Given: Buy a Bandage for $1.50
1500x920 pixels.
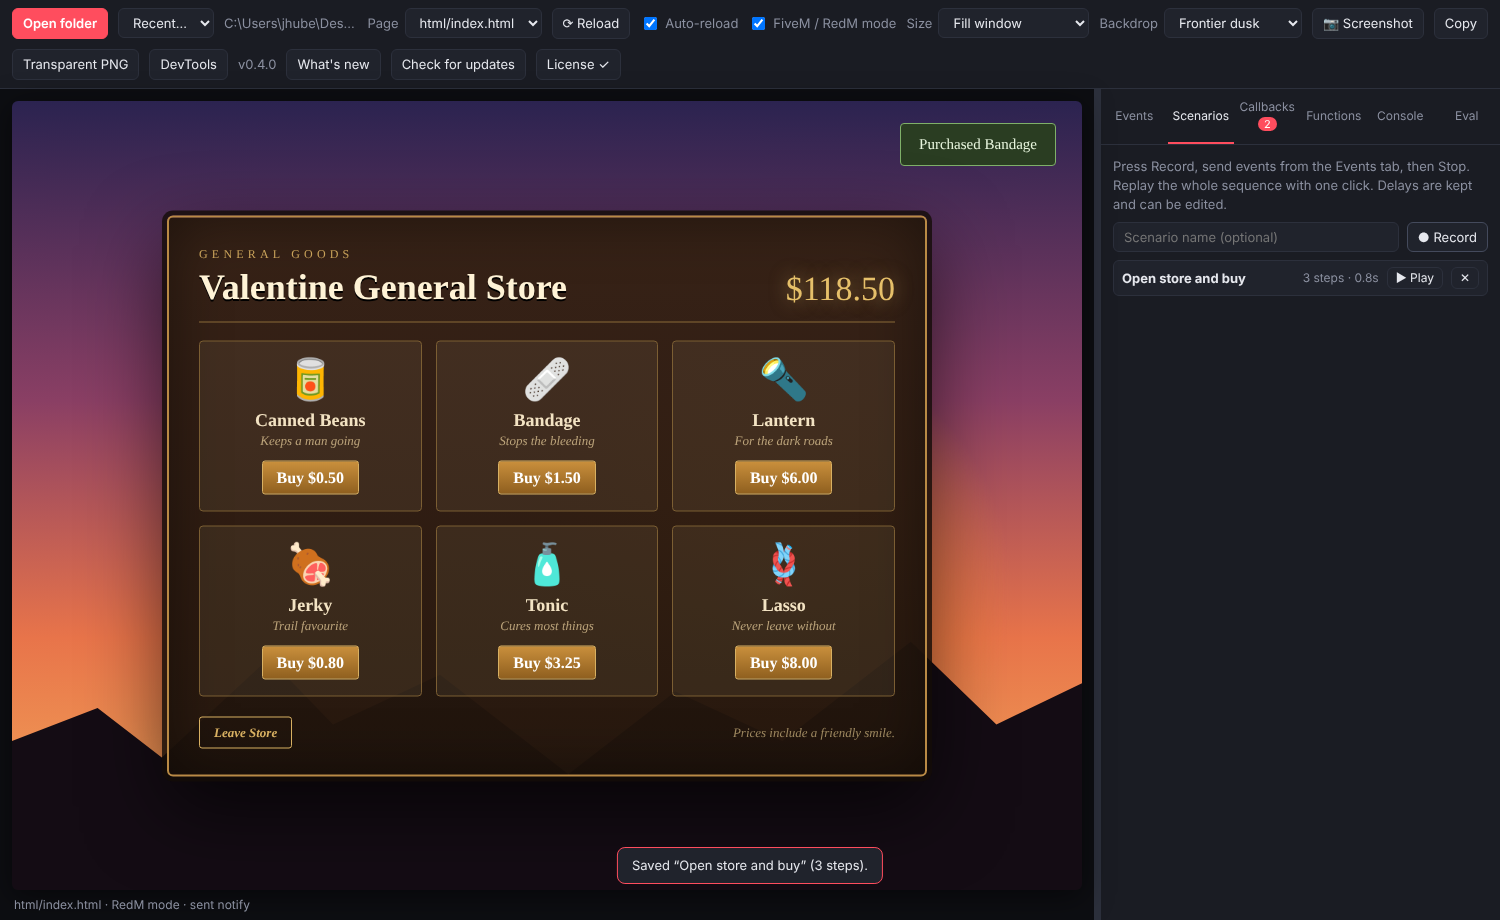Looking at the screenshot, I should coord(547,478).
